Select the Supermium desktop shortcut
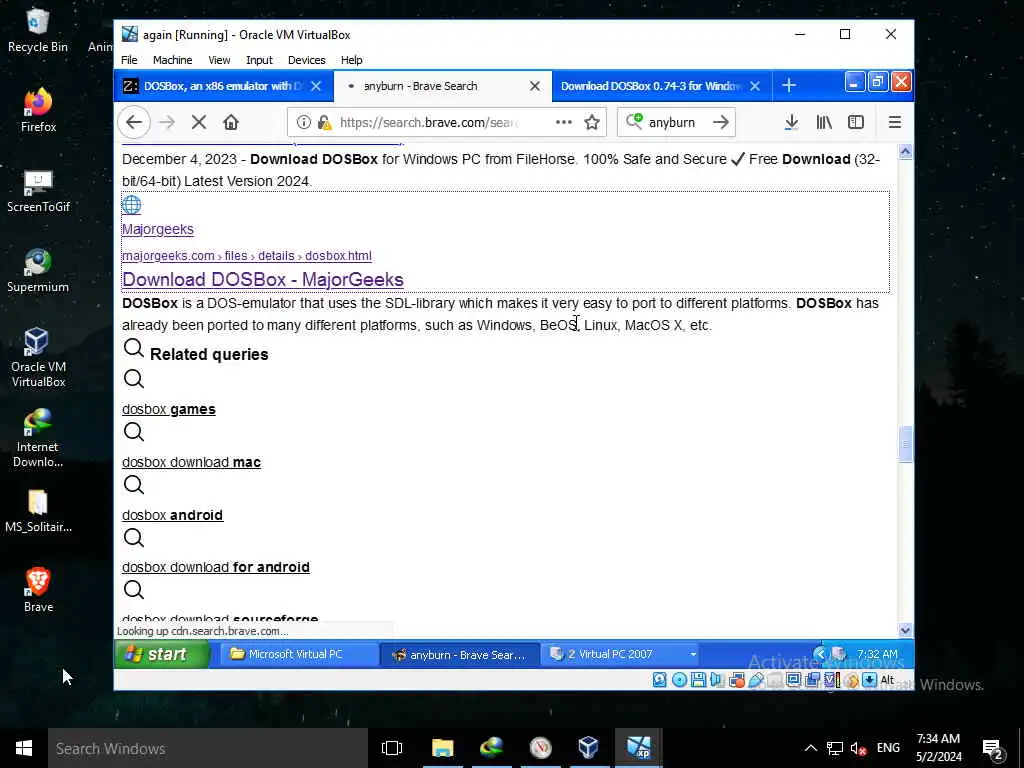Image resolution: width=1024 pixels, height=768 pixels. tap(38, 271)
